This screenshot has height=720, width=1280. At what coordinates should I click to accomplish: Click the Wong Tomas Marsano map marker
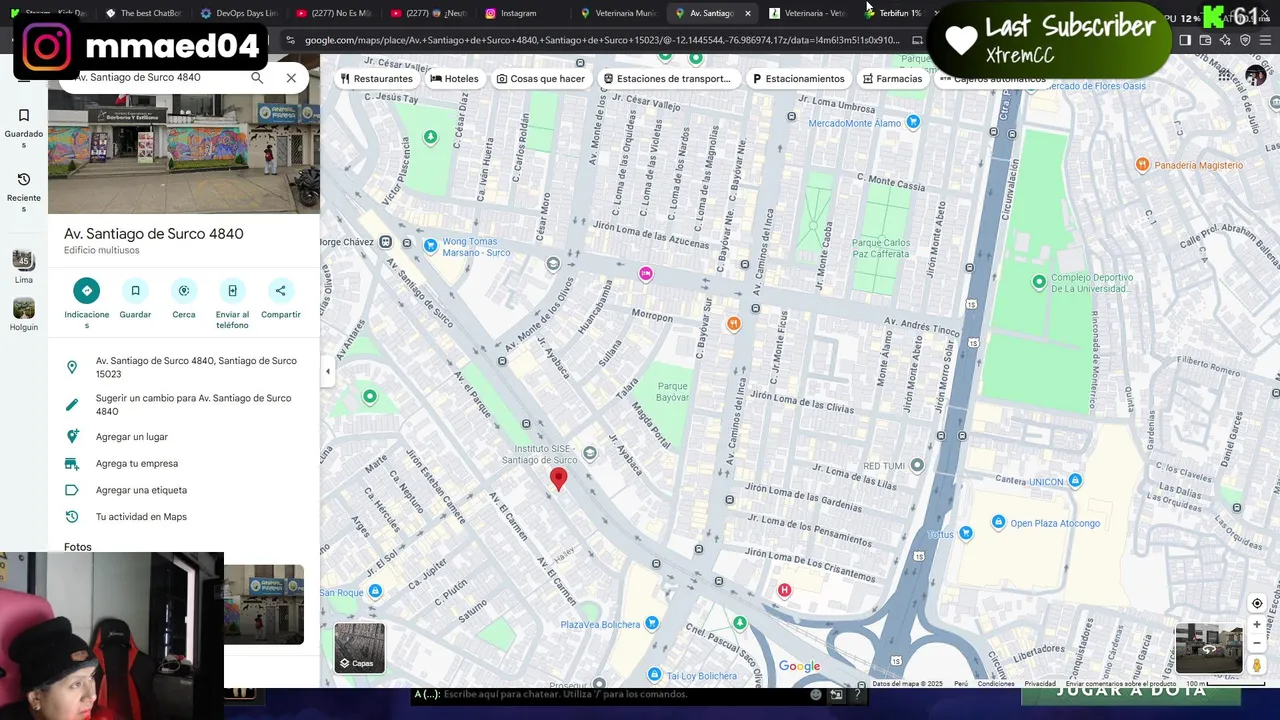[x=431, y=245]
